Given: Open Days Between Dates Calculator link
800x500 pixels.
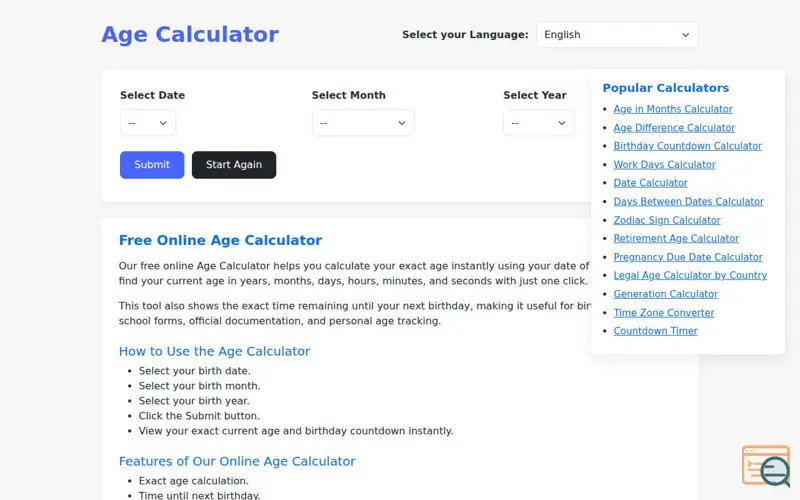Looking at the screenshot, I should [689, 202].
